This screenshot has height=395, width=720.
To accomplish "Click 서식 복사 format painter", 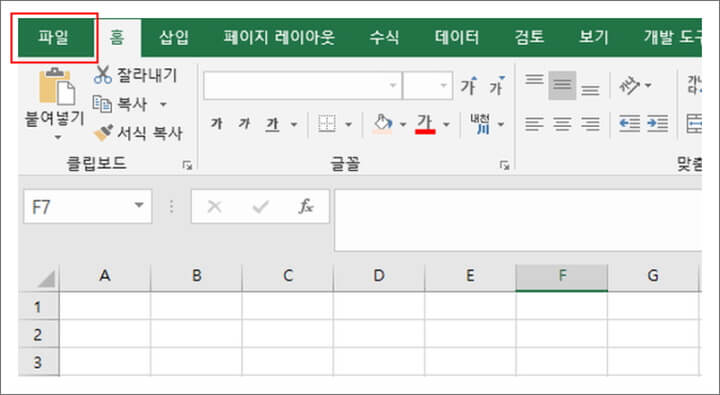I will click(138, 133).
